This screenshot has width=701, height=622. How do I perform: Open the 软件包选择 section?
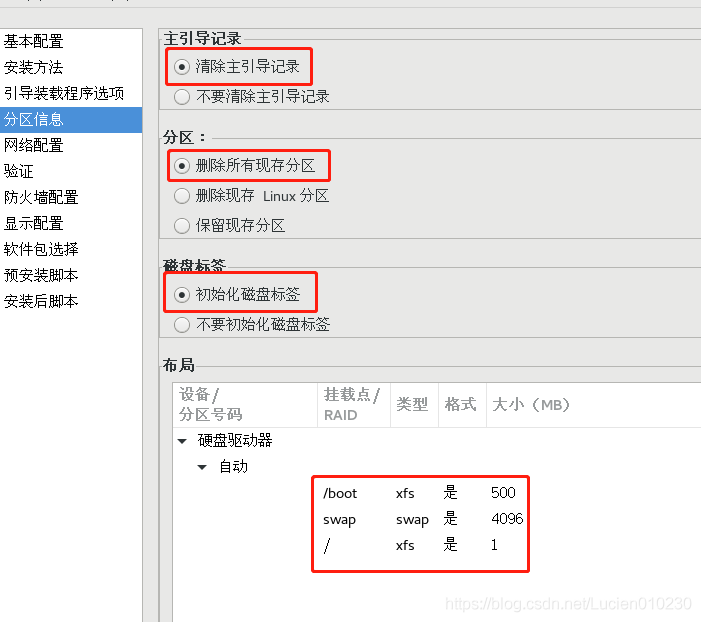coord(71,249)
